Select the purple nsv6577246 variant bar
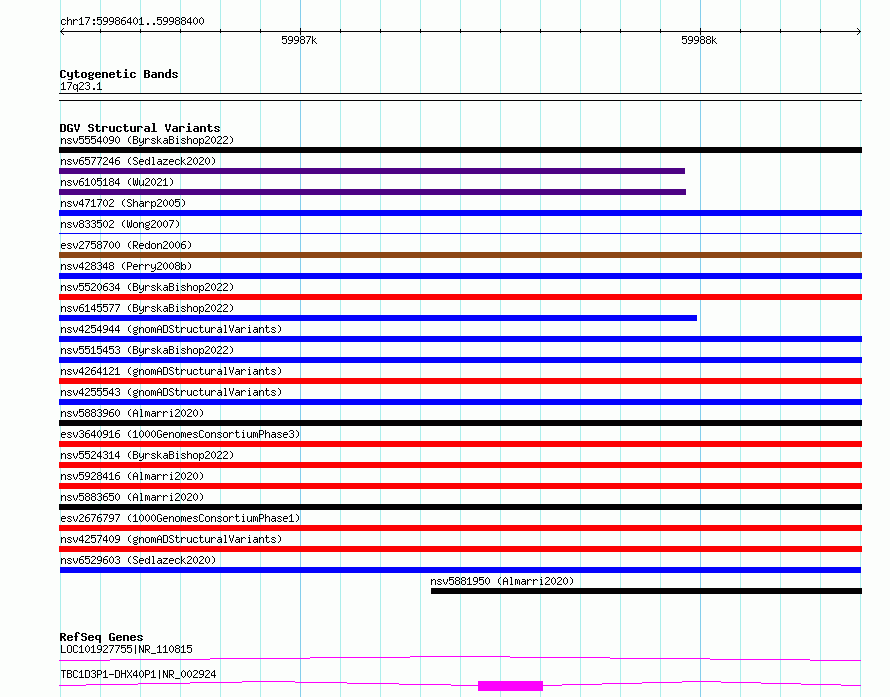 pyautogui.click(x=372, y=171)
